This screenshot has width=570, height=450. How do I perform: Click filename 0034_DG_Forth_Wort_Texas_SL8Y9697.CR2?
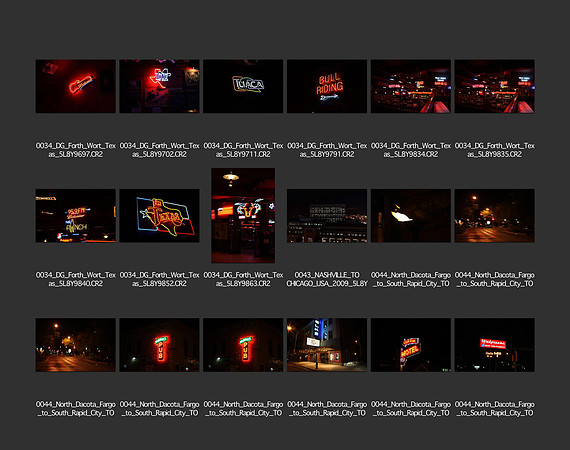coord(76,150)
